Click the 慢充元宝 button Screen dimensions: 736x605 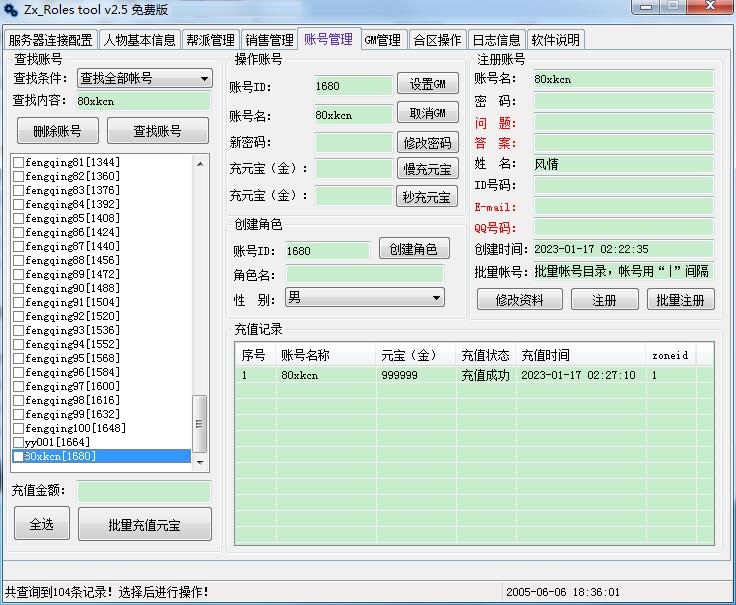coord(428,168)
